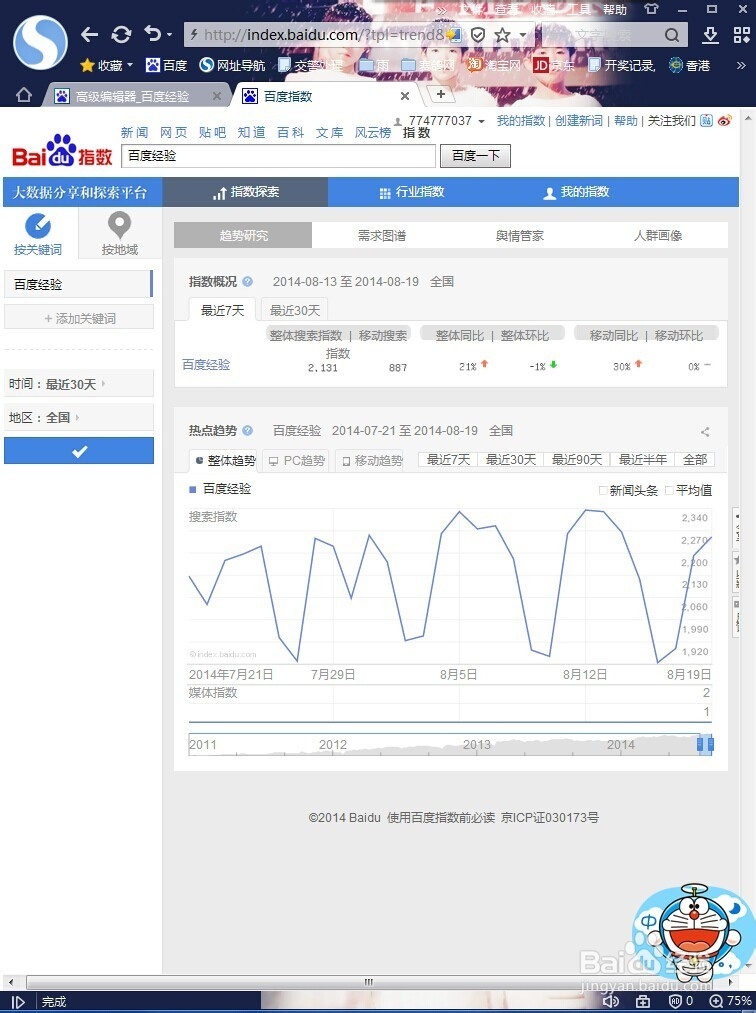This screenshot has height=1013, width=756.
Task: Expand the 地区：全国 selector
Action: click(x=79, y=417)
